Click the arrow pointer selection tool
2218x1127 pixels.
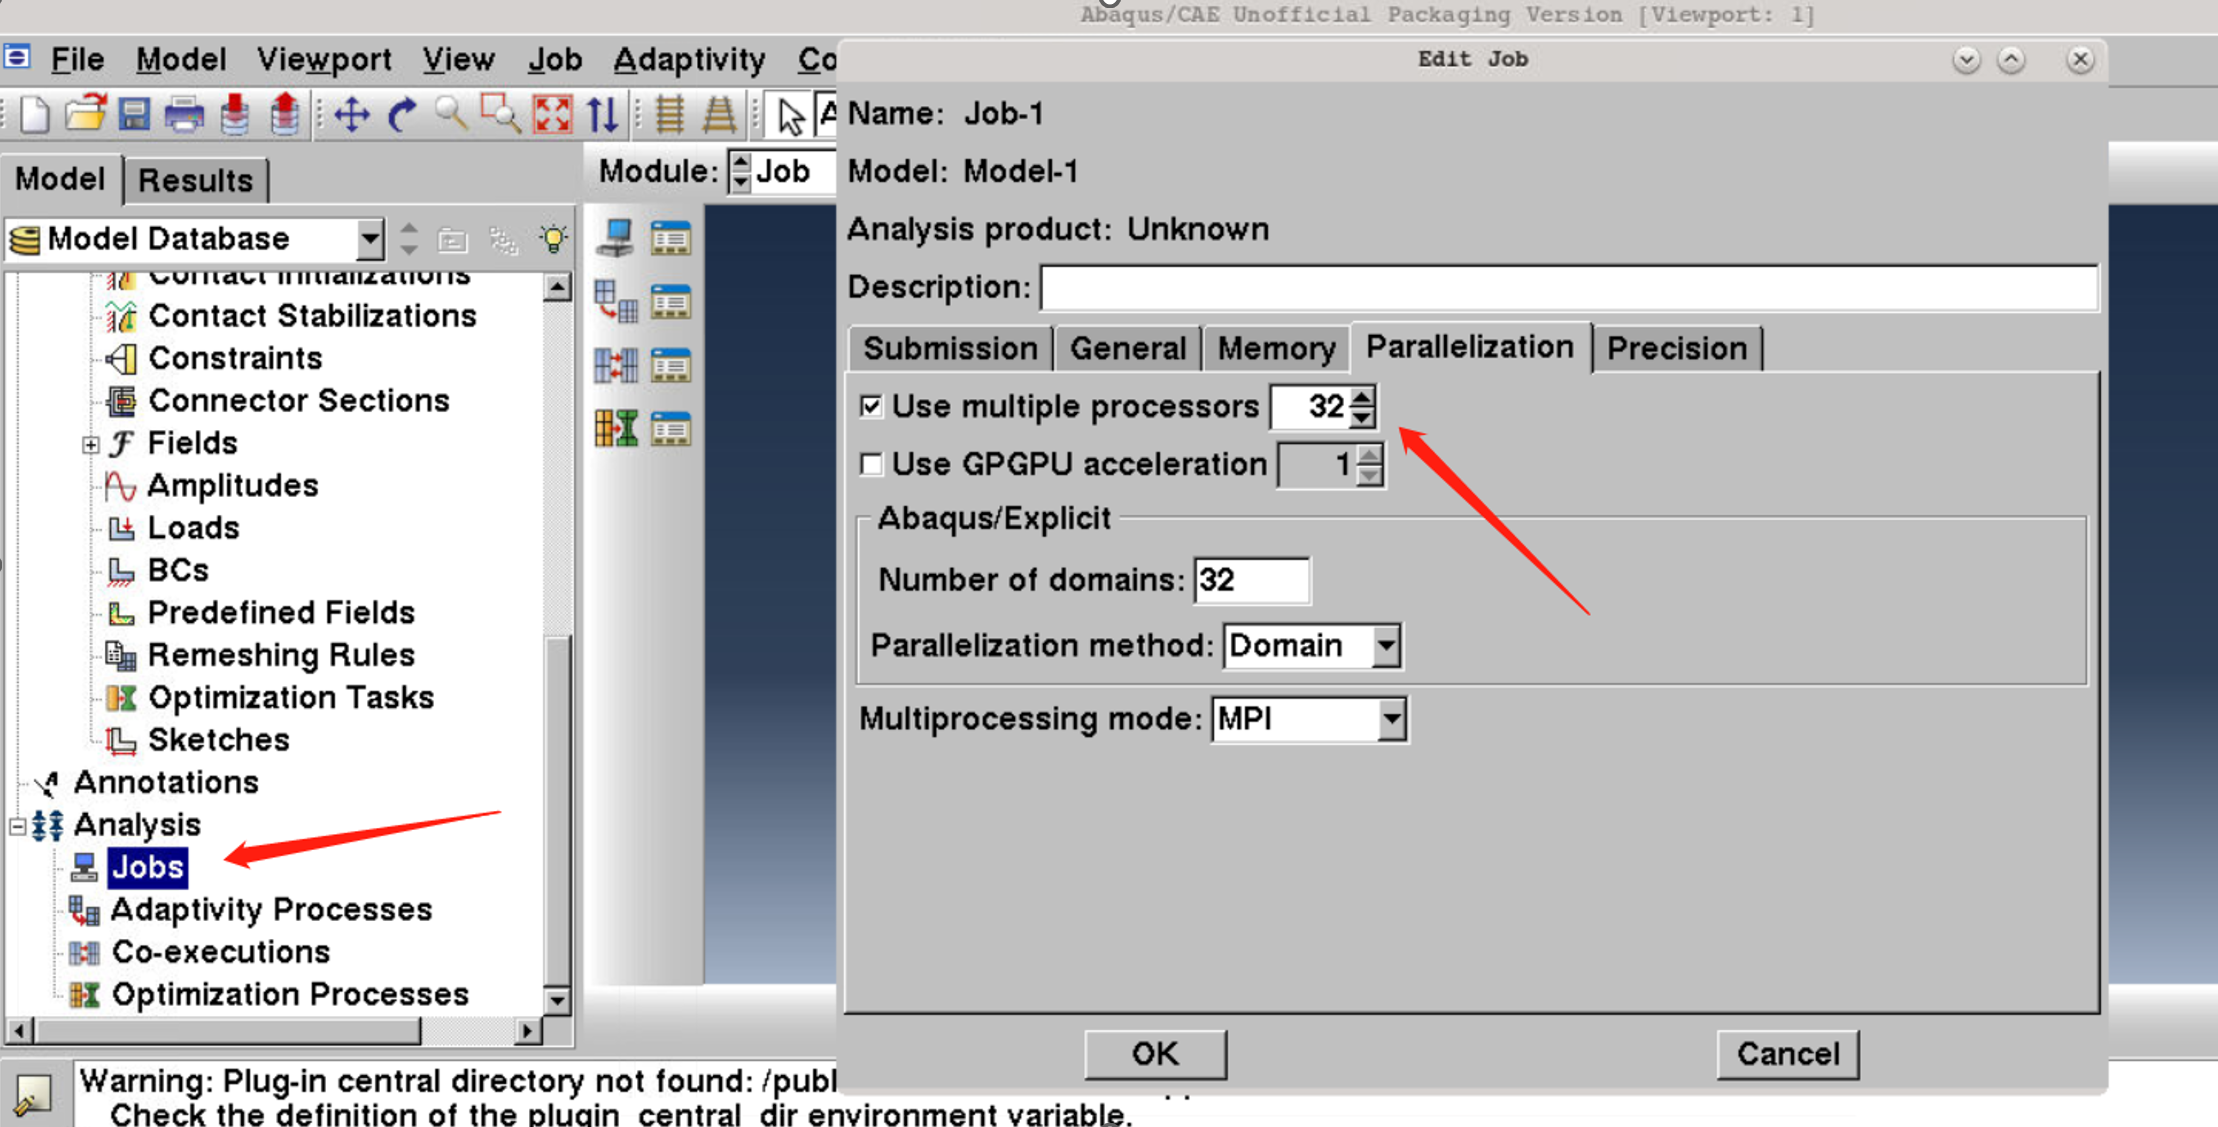(790, 116)
